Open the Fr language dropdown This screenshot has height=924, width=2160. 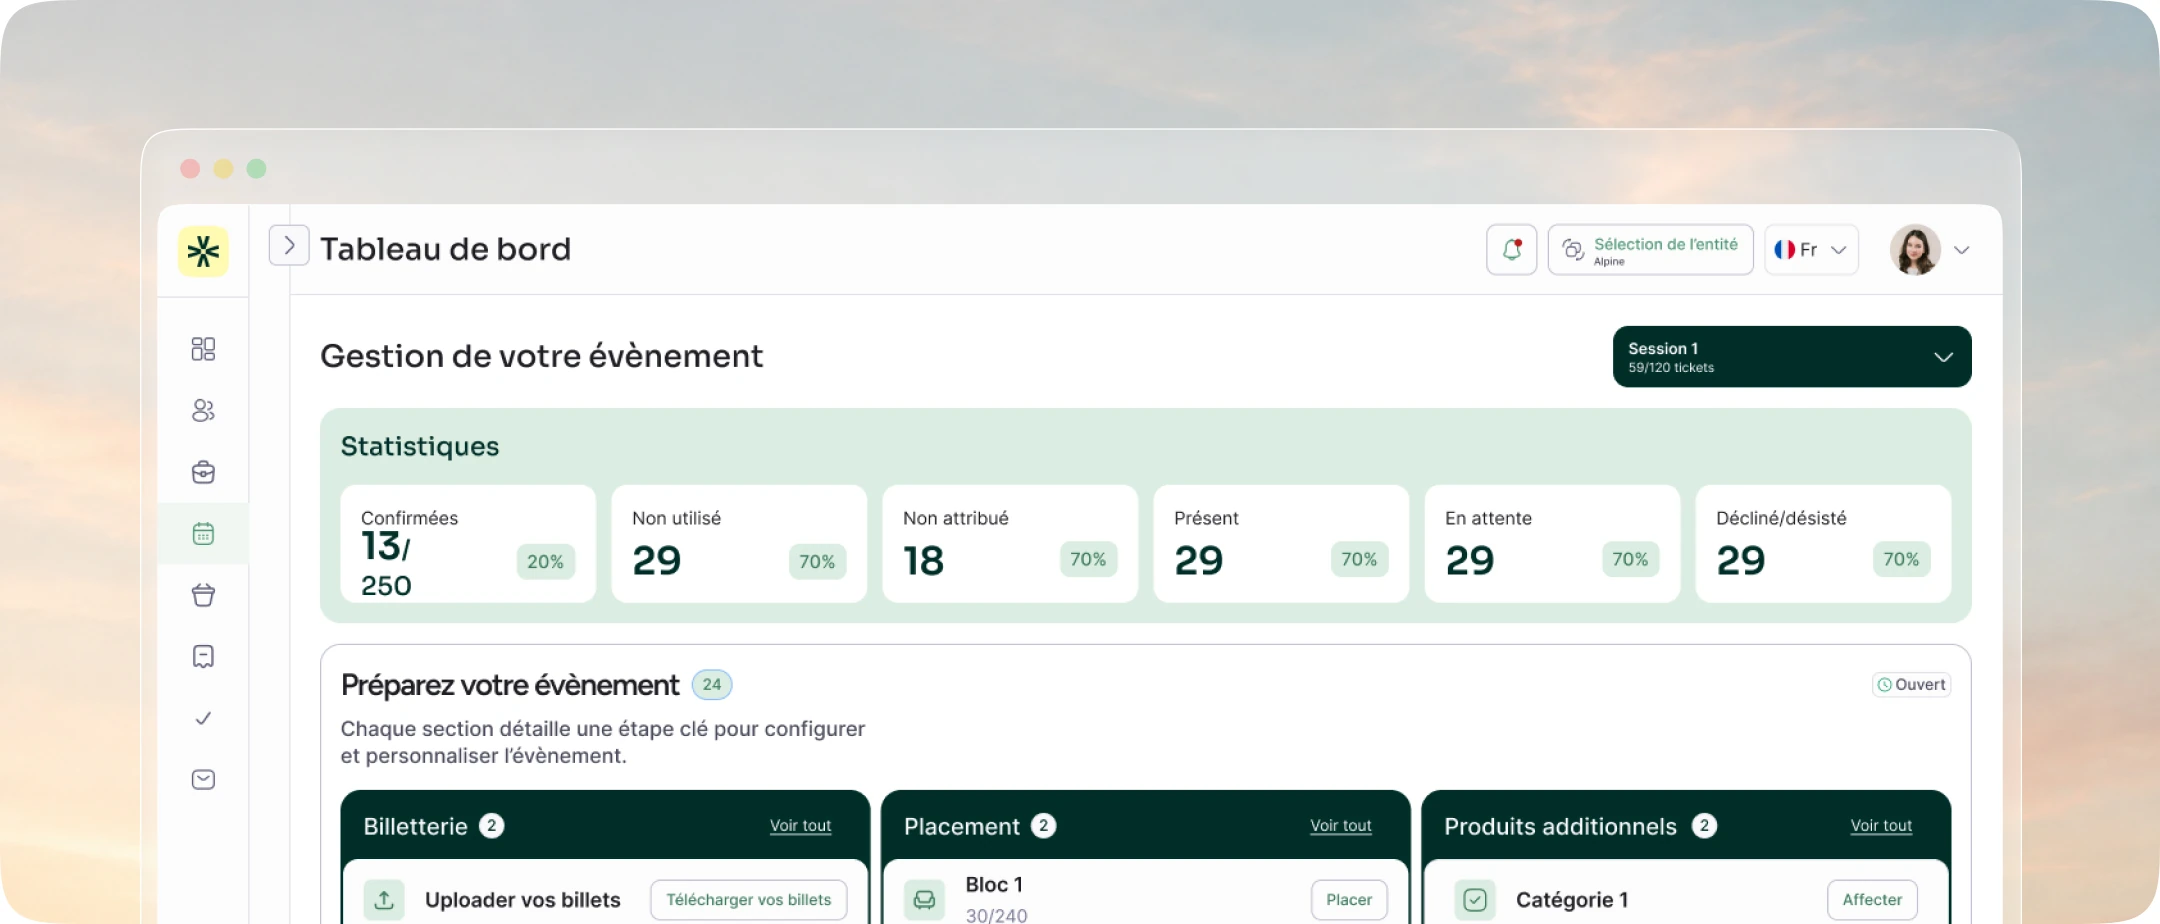(x=1811, y=250)
